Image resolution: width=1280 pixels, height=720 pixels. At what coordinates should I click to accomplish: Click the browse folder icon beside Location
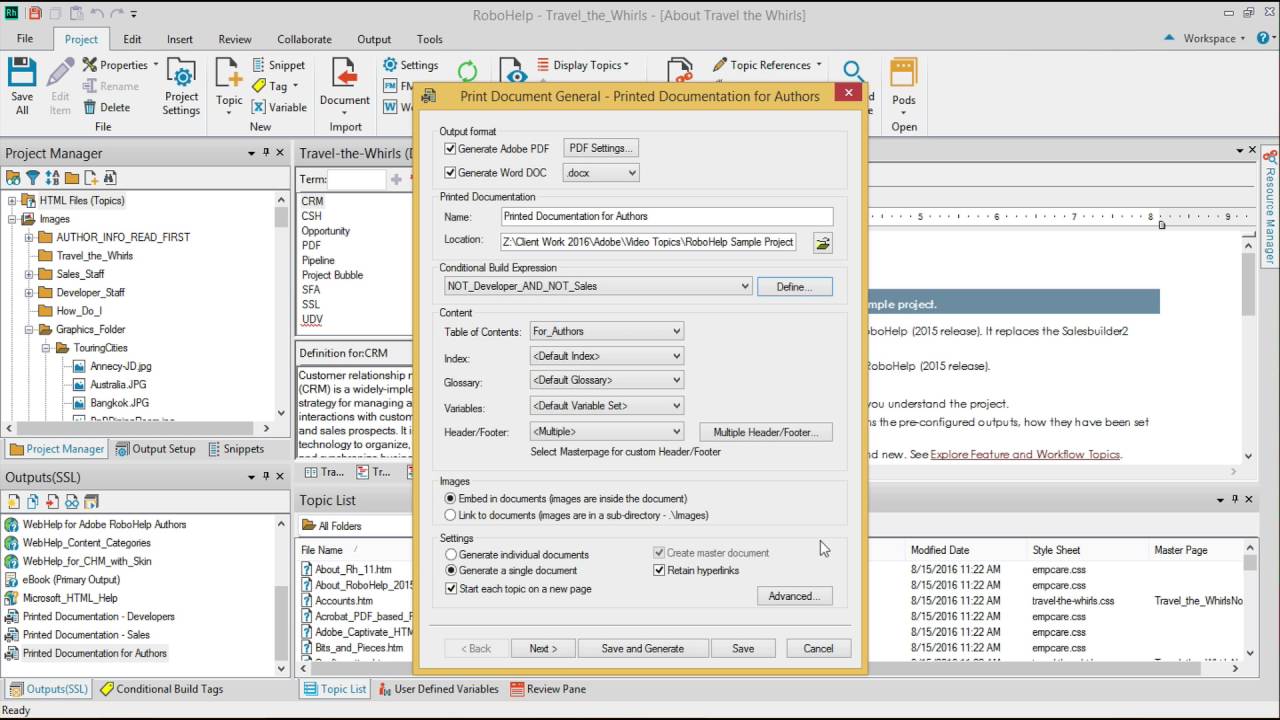pos(822,242)
